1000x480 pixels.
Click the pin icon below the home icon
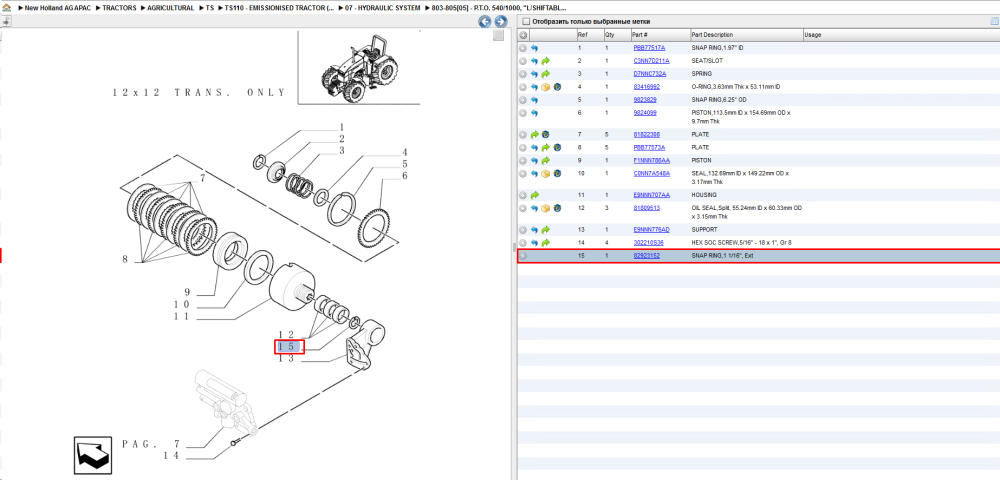pos(6,21)
